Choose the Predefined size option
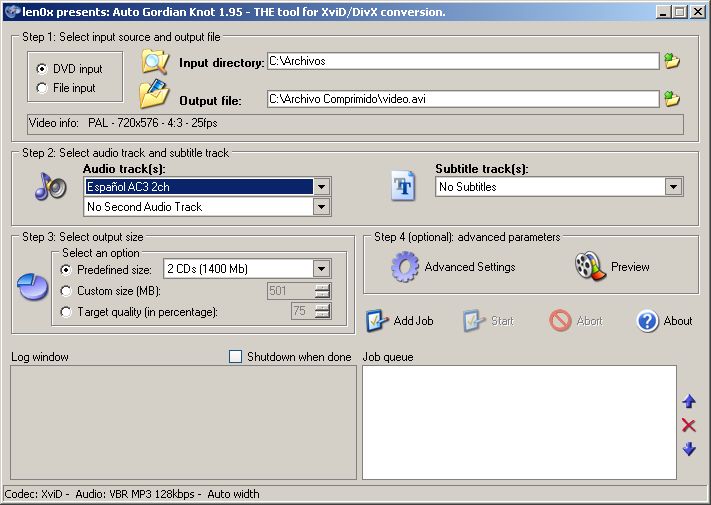 66,270
